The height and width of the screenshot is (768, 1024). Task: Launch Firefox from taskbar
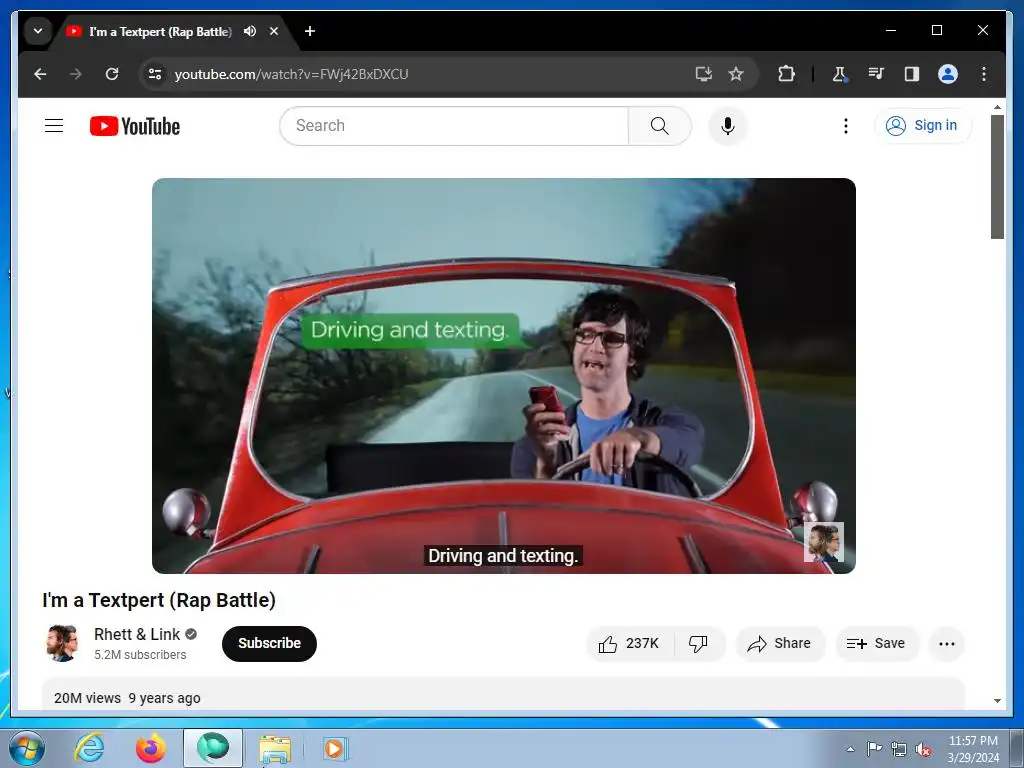(151, 748)
